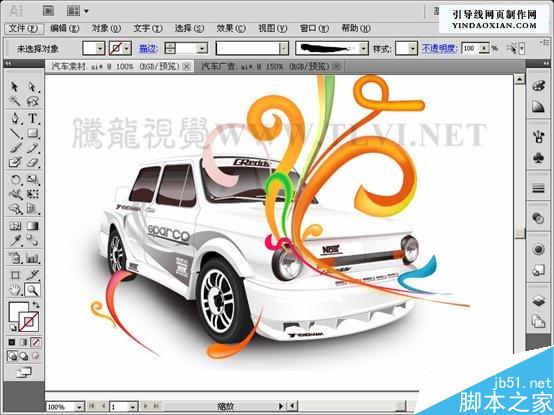Select the Pencil tool
Viewport: 554px width, 415px height.
point(32,148)
